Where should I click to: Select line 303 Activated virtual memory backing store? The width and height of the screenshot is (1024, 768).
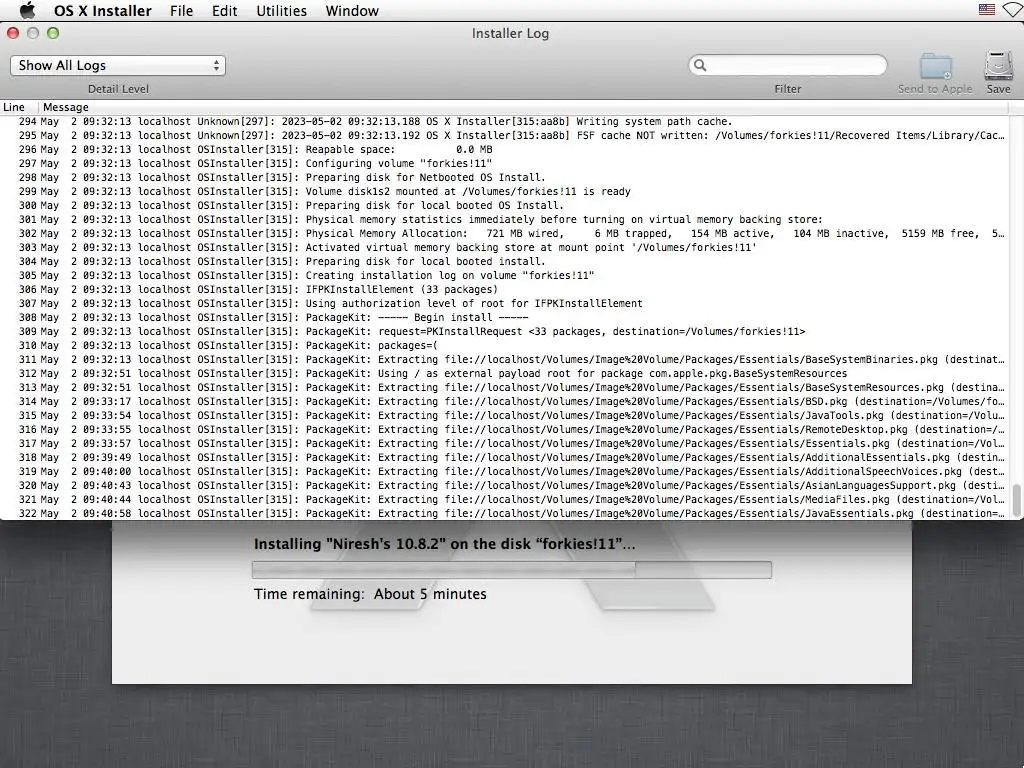(x=504, y=248)
